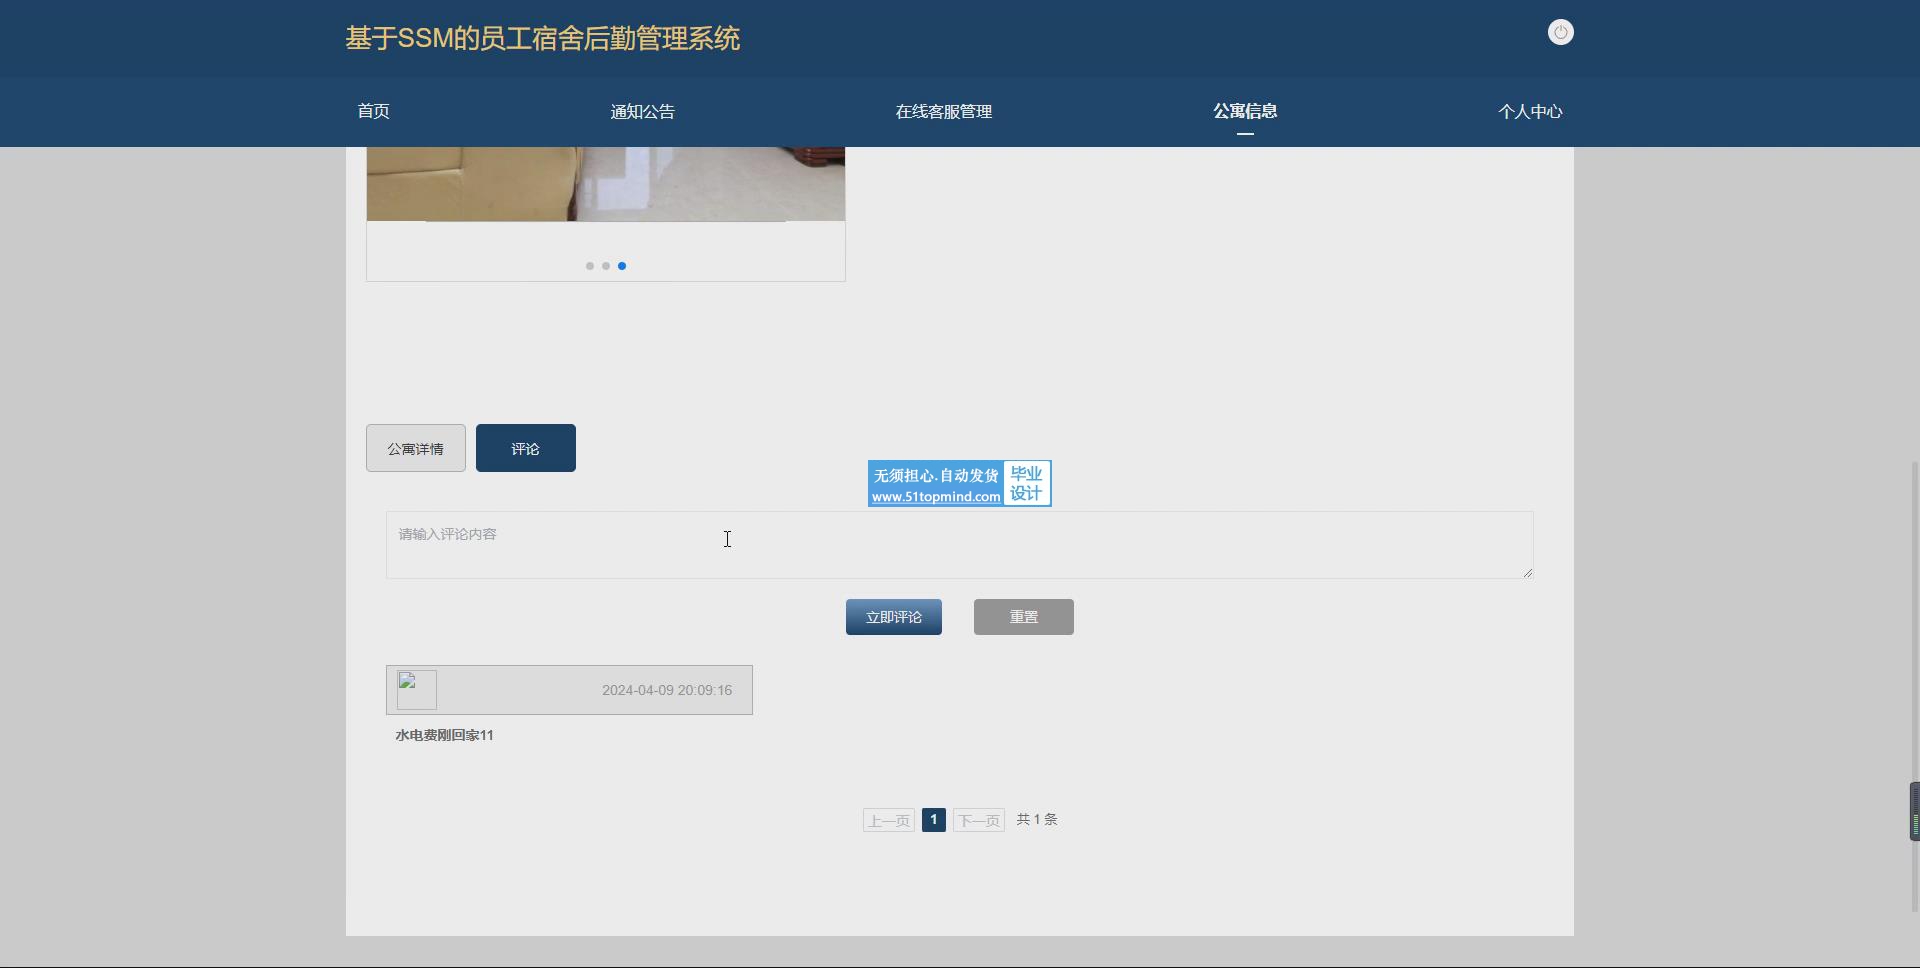Click the broken avatar image in the comment
The width and height of the screenshot is (1920, 968).
click(416, 690)
